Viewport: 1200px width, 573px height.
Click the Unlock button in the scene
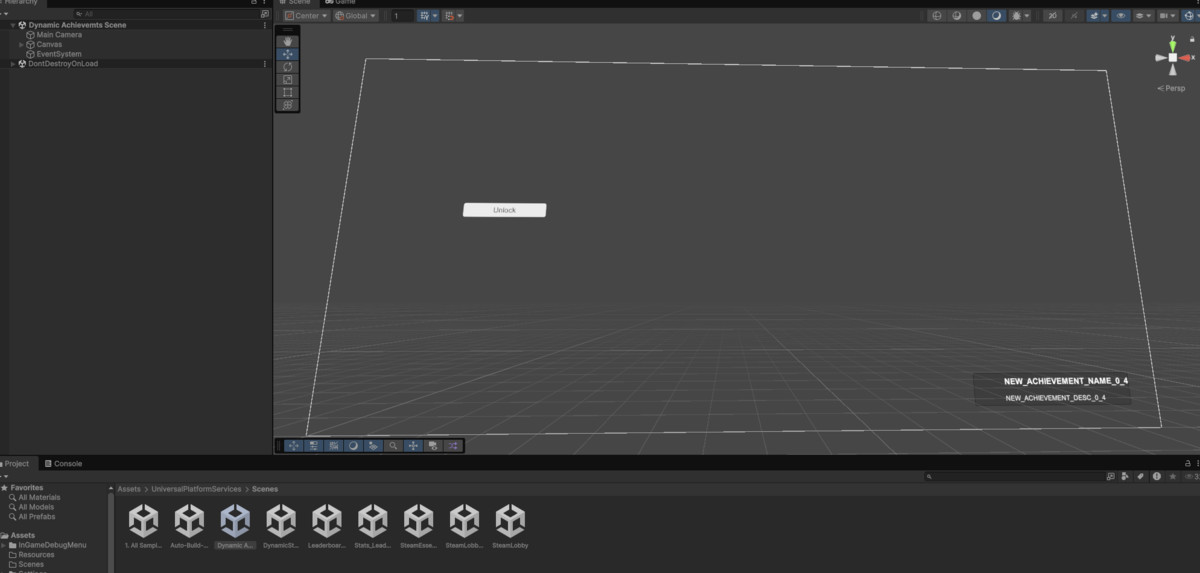[504, 210]
